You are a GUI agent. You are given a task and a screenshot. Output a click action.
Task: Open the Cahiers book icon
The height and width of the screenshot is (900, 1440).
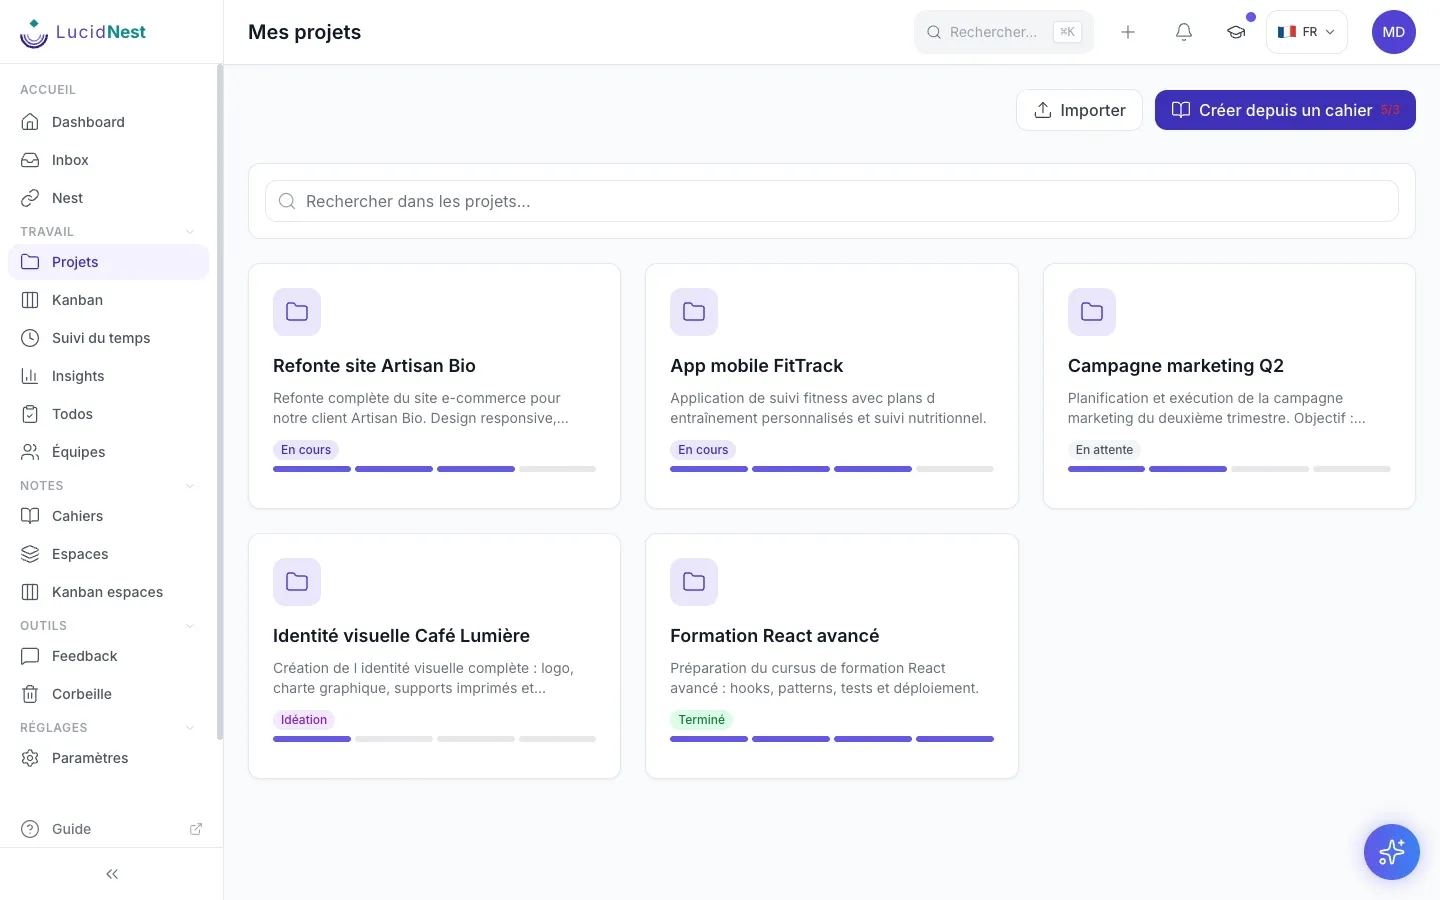(x=30, y=516)
